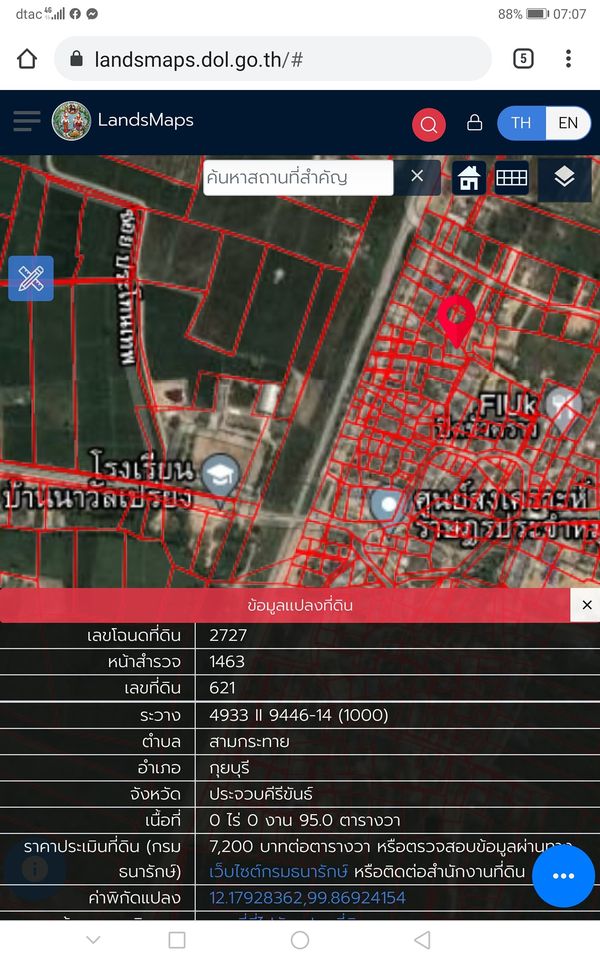Switch language to EN
The height and width of the screenshot is (960, 600).
tap(568, 123)
